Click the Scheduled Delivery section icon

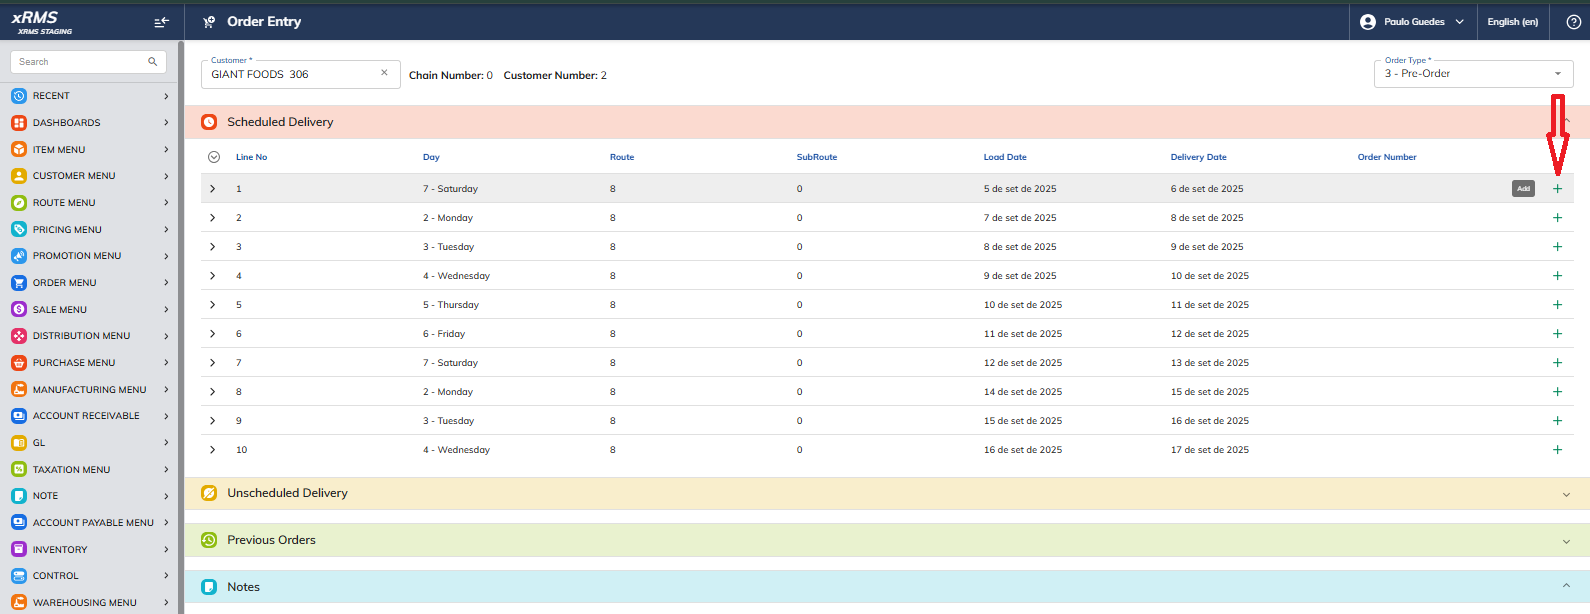point(209,122)
